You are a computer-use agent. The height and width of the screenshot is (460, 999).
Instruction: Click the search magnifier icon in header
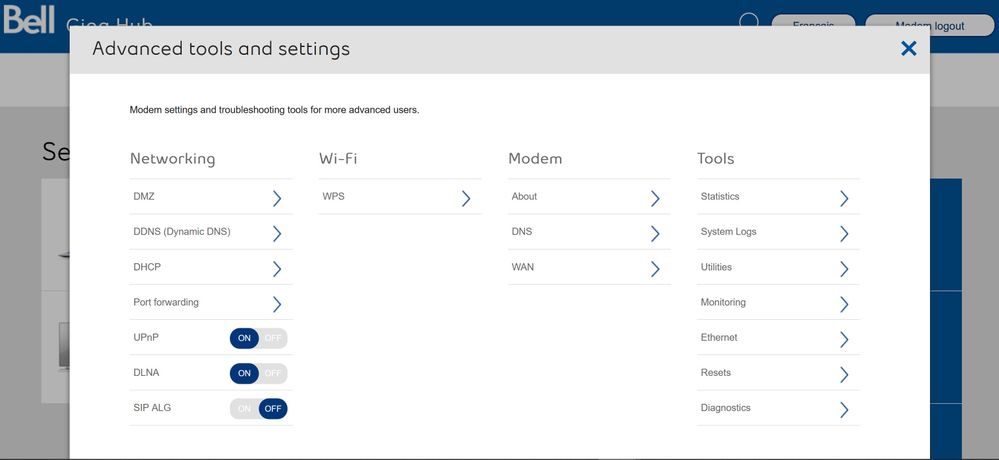click(x=749, y=20)
